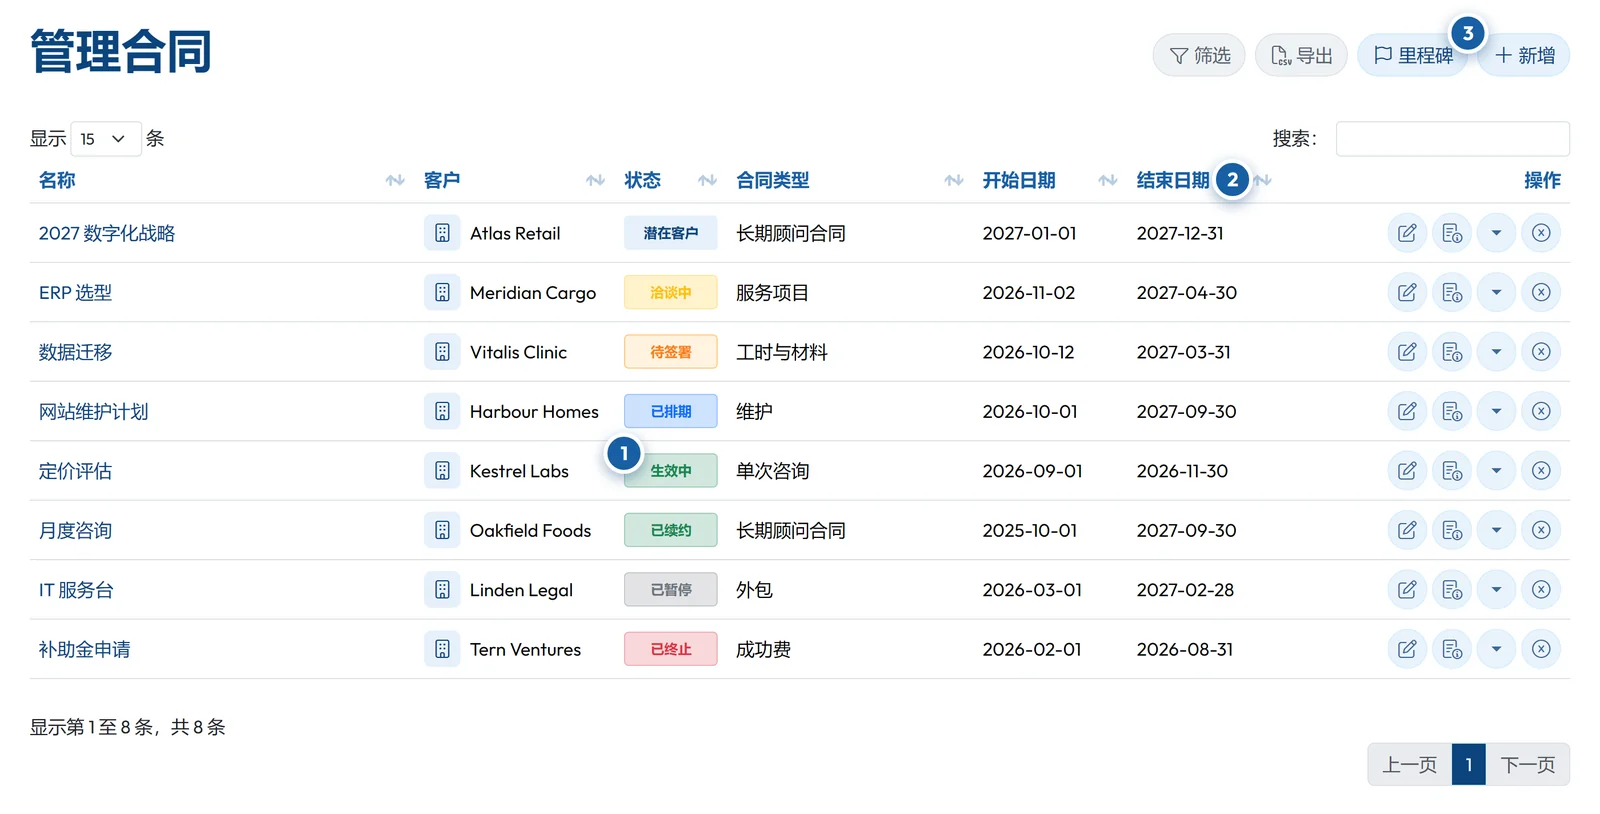Open the 显示 page-size dropdown showing 15
1600x814 pixels.
tap(105, 139)
